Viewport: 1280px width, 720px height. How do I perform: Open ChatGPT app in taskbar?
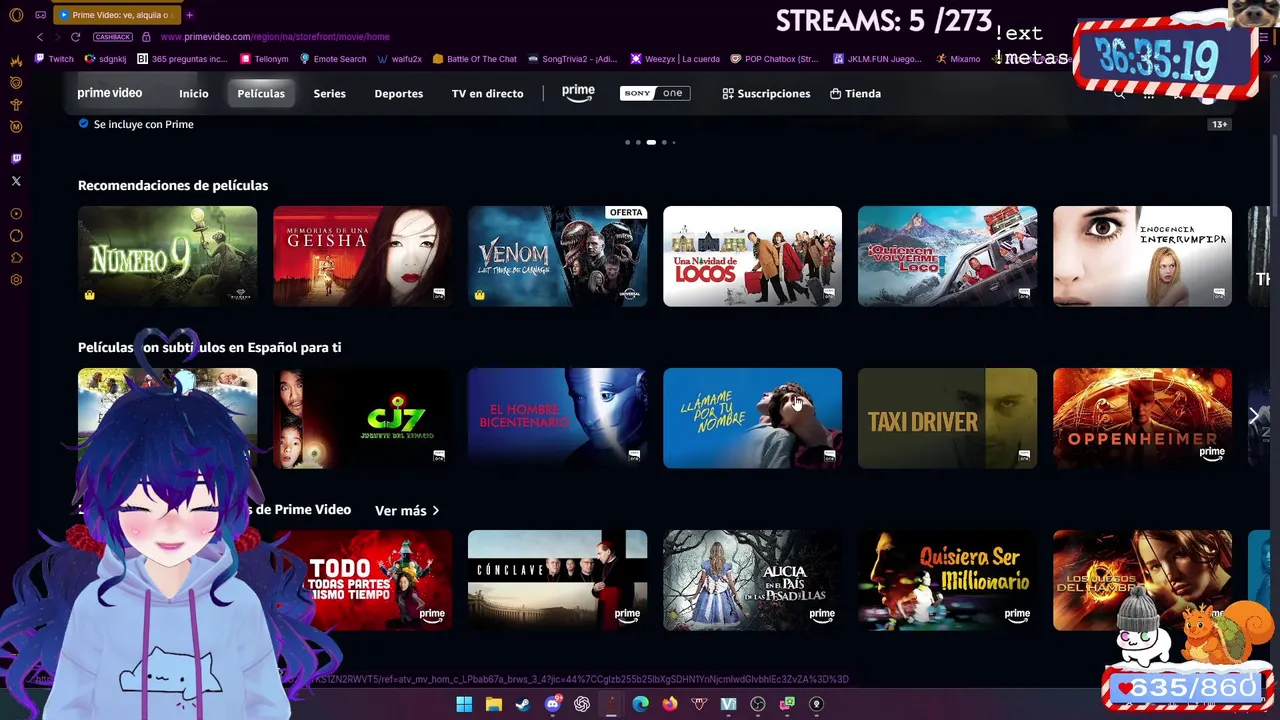[582, 704]
